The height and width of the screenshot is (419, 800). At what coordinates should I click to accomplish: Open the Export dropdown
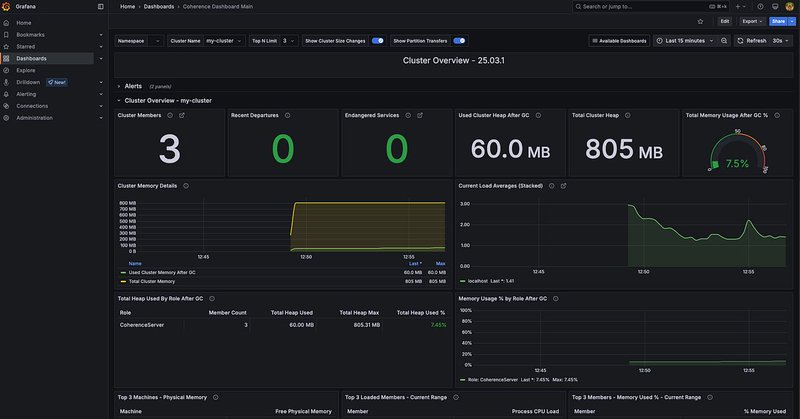752,21
